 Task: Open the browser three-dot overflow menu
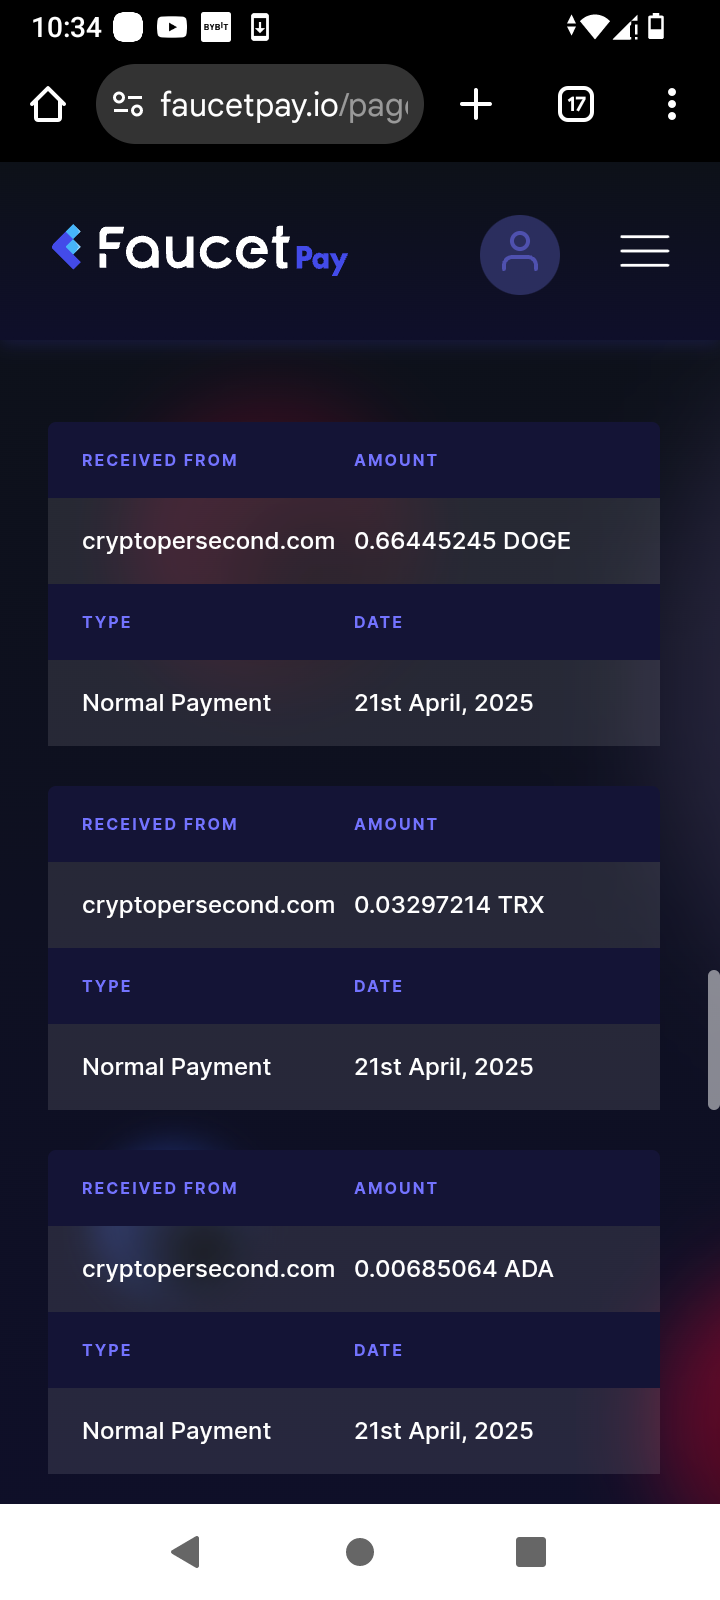click(672, 104)
